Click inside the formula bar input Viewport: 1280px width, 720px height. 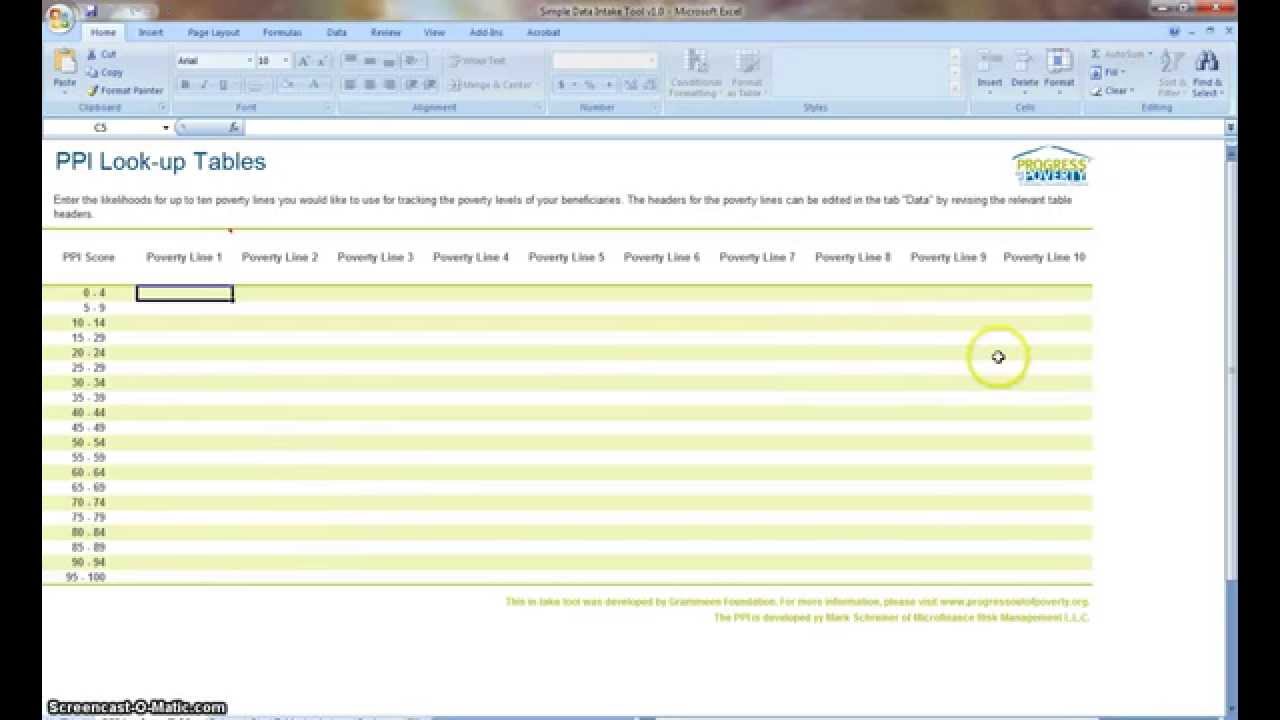tap(733, 127)
